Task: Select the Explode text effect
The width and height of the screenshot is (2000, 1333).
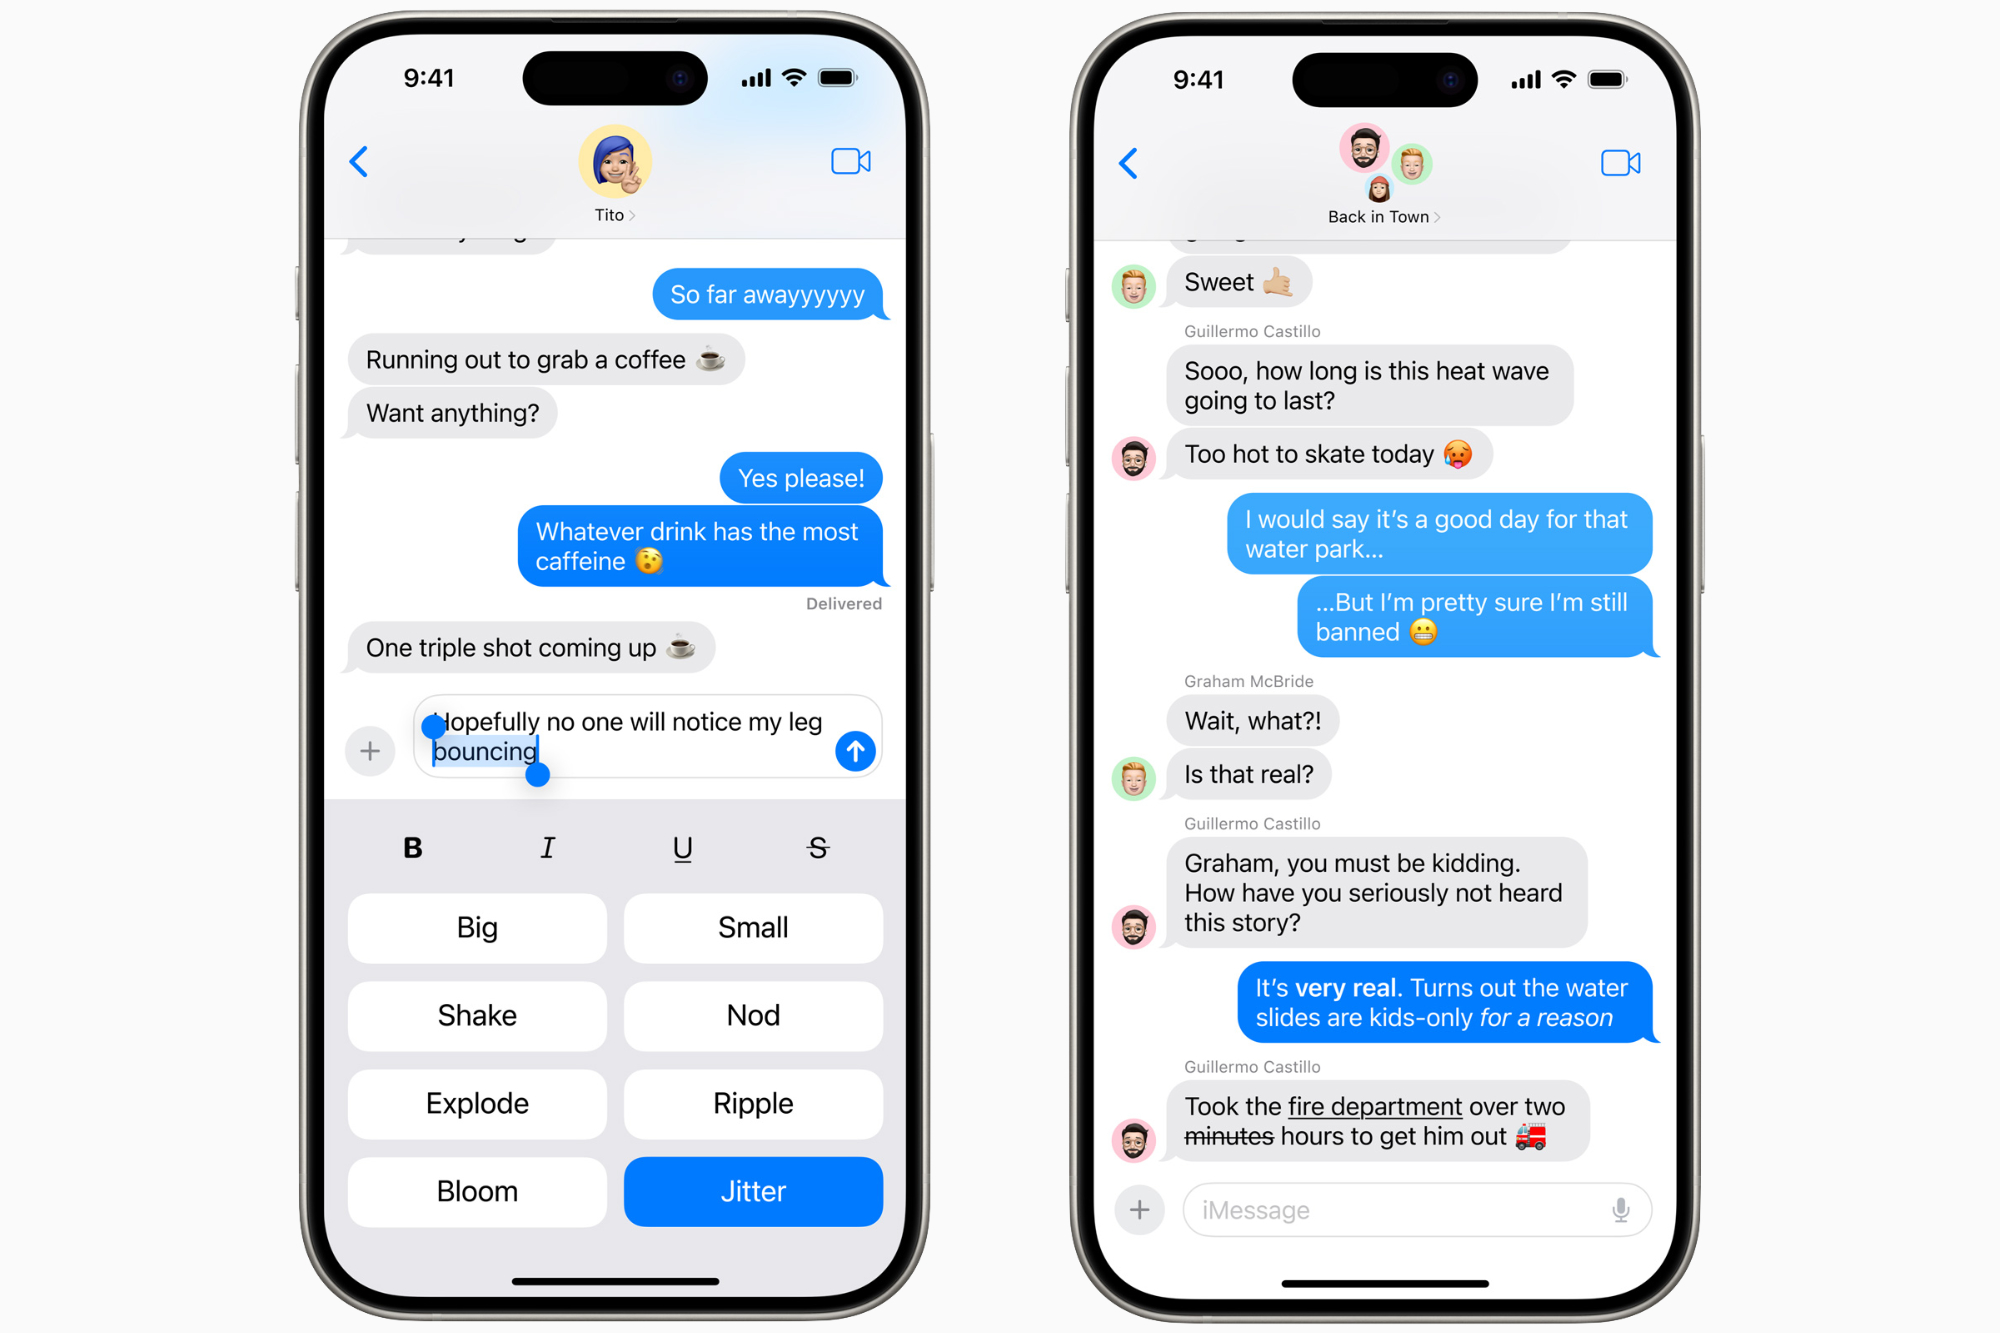Action: coord(479,1104)
